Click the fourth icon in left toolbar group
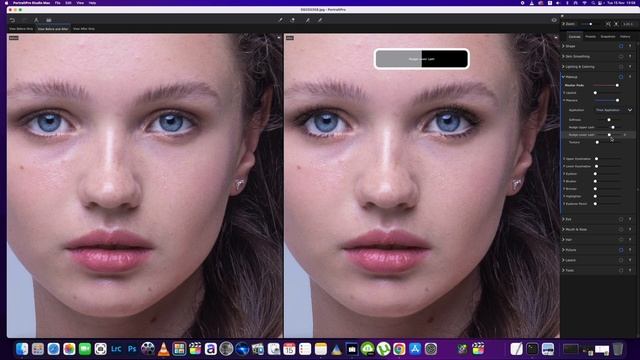640x360 pixels. [x=49, y=20]
